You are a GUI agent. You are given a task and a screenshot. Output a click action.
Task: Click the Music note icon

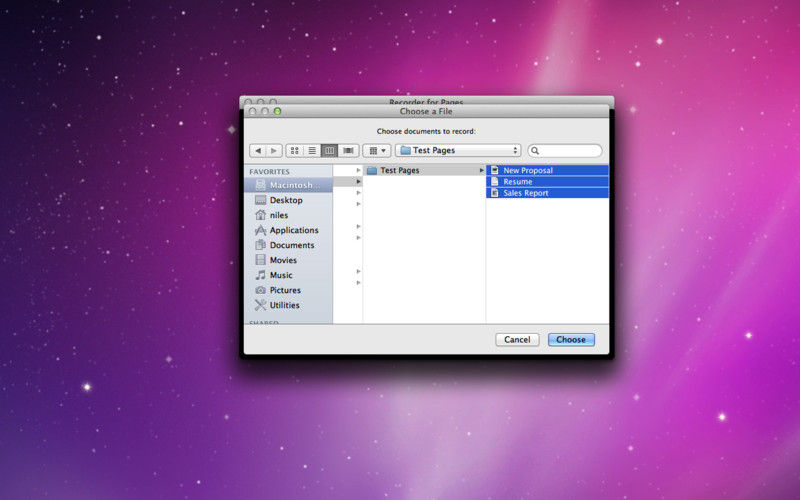(x=261, y=275)
